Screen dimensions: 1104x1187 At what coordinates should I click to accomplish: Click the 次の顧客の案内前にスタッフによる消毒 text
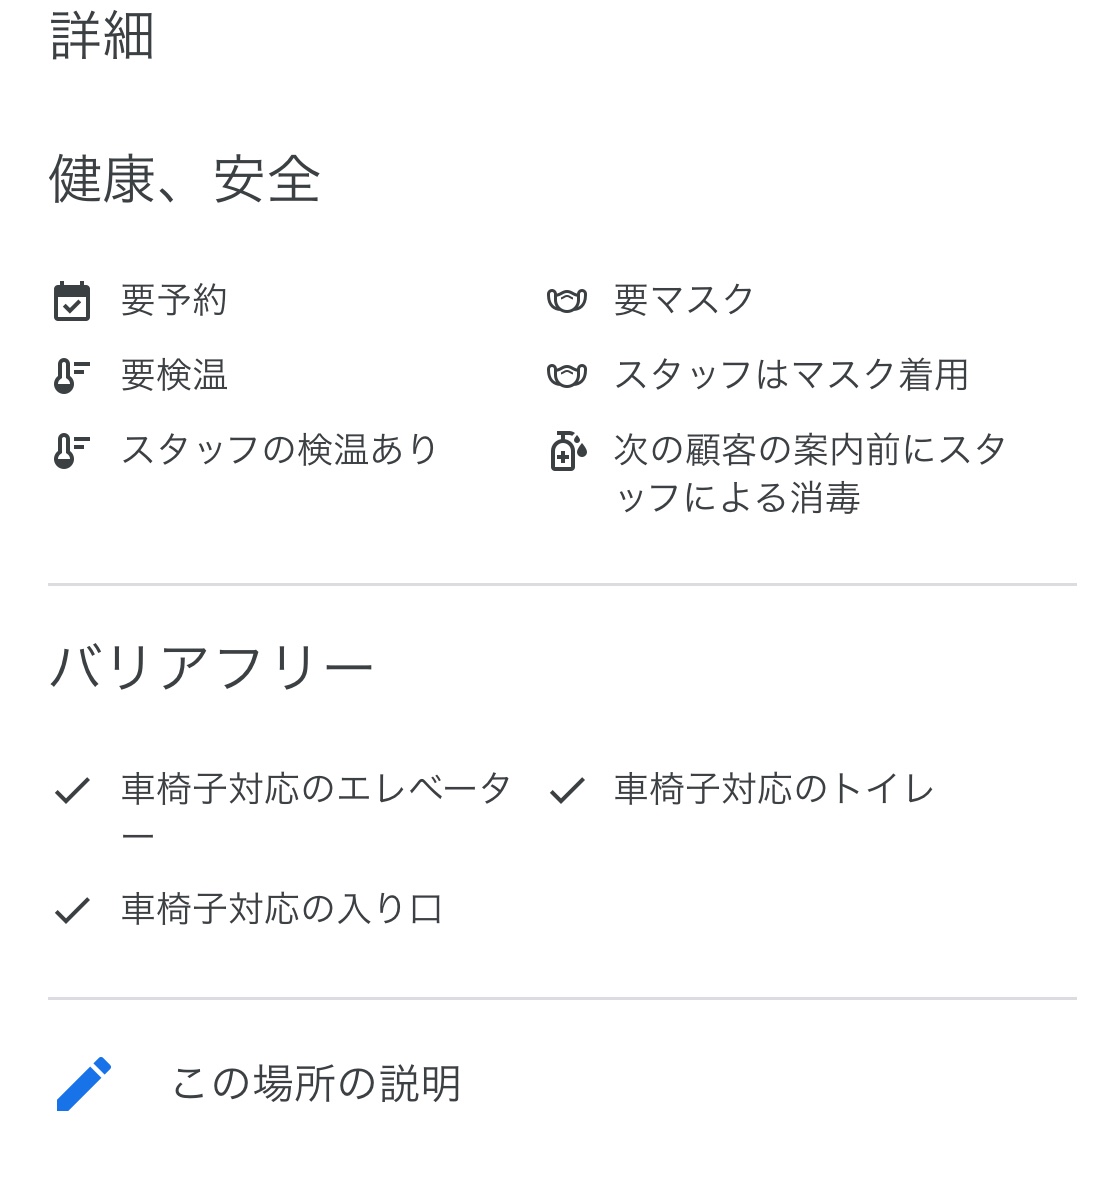point(809,473)
